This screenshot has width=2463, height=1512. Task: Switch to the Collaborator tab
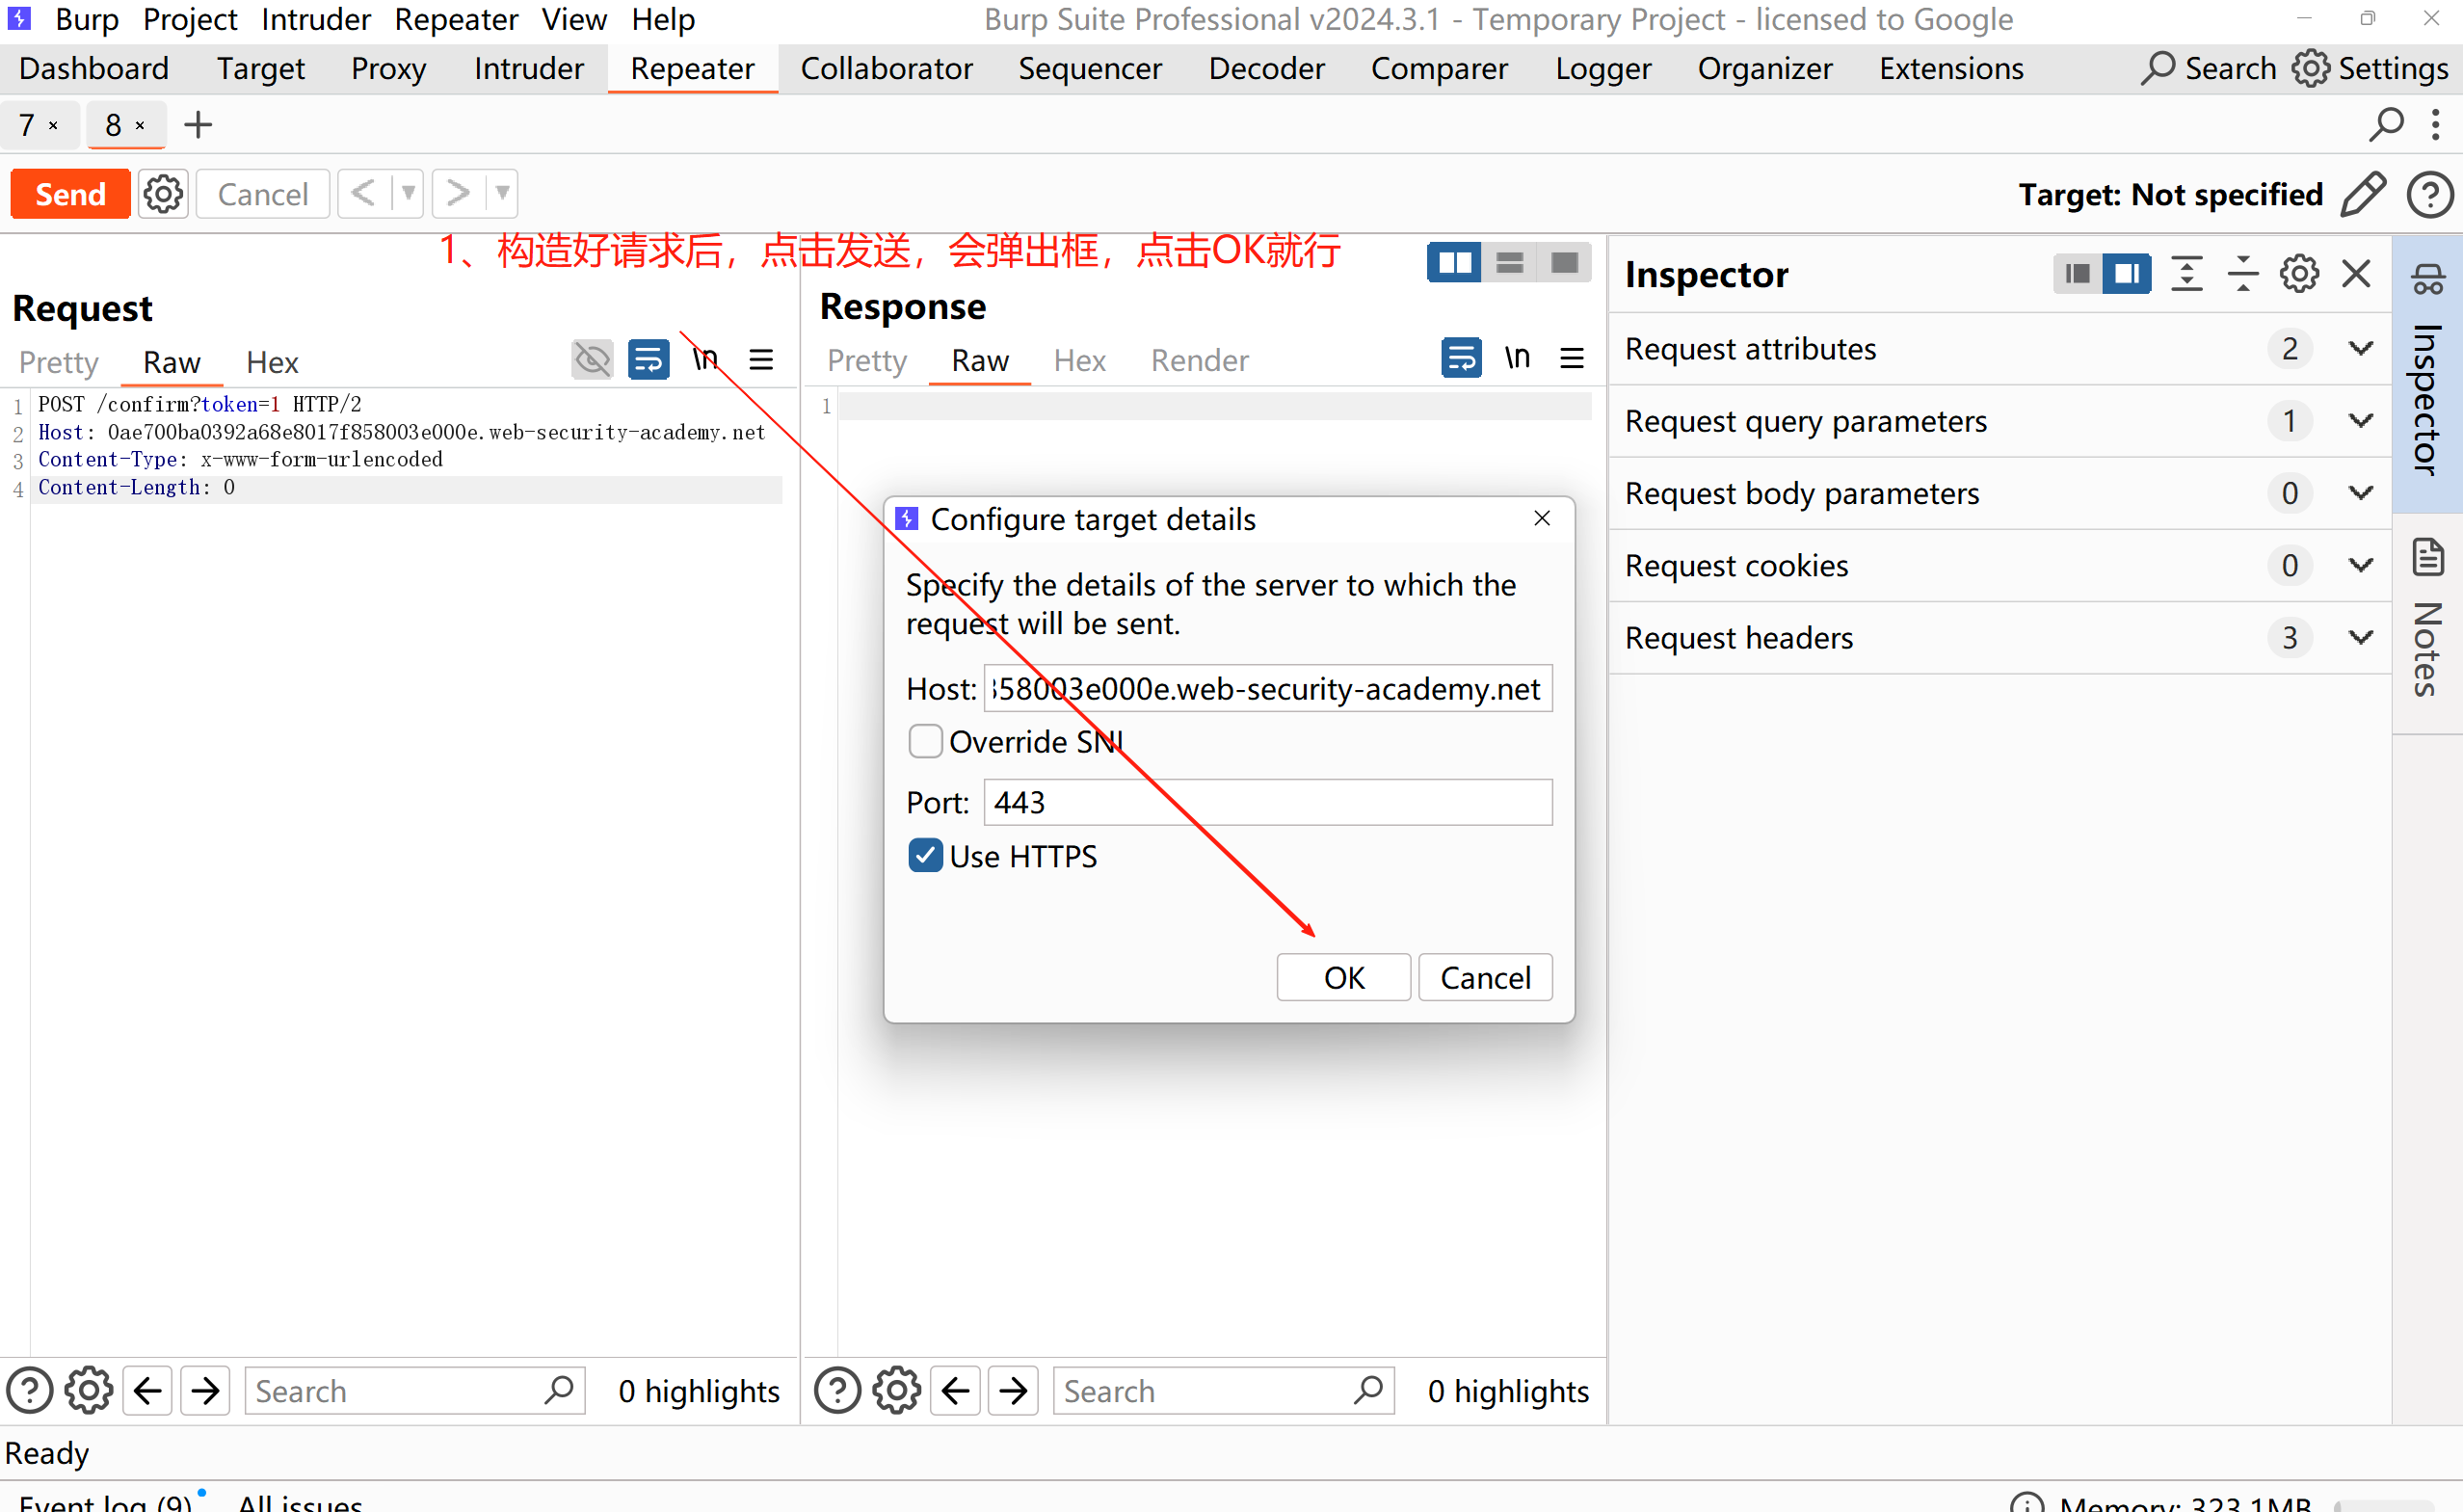tap(886, 68)
